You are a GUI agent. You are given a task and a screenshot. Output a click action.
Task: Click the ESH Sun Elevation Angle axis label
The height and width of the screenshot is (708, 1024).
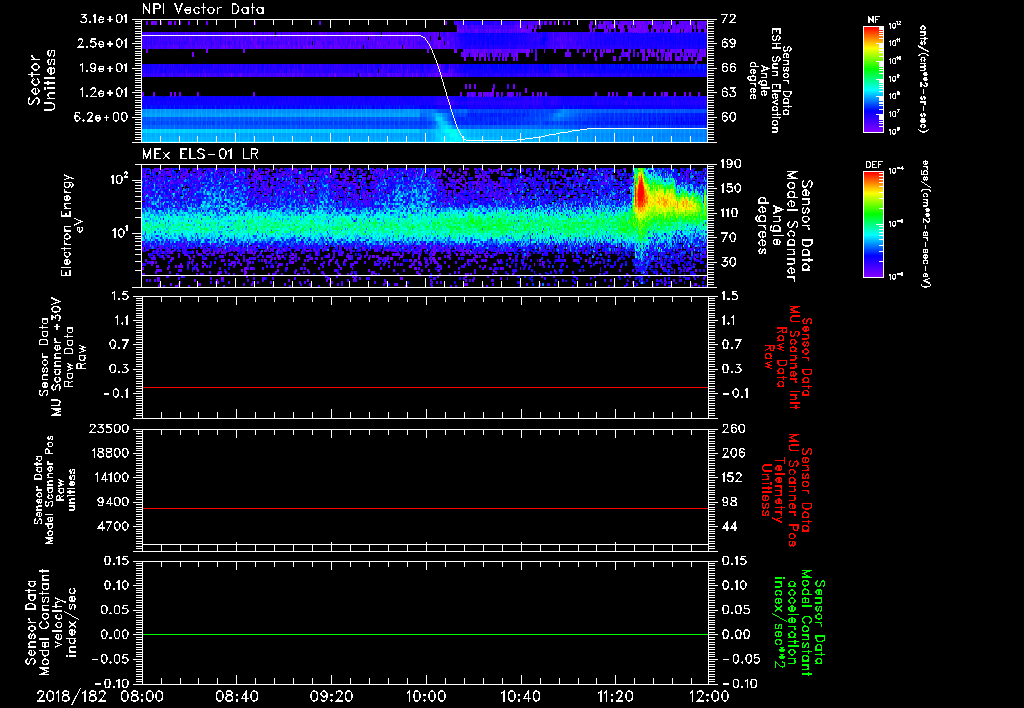[x=775, y=82]
